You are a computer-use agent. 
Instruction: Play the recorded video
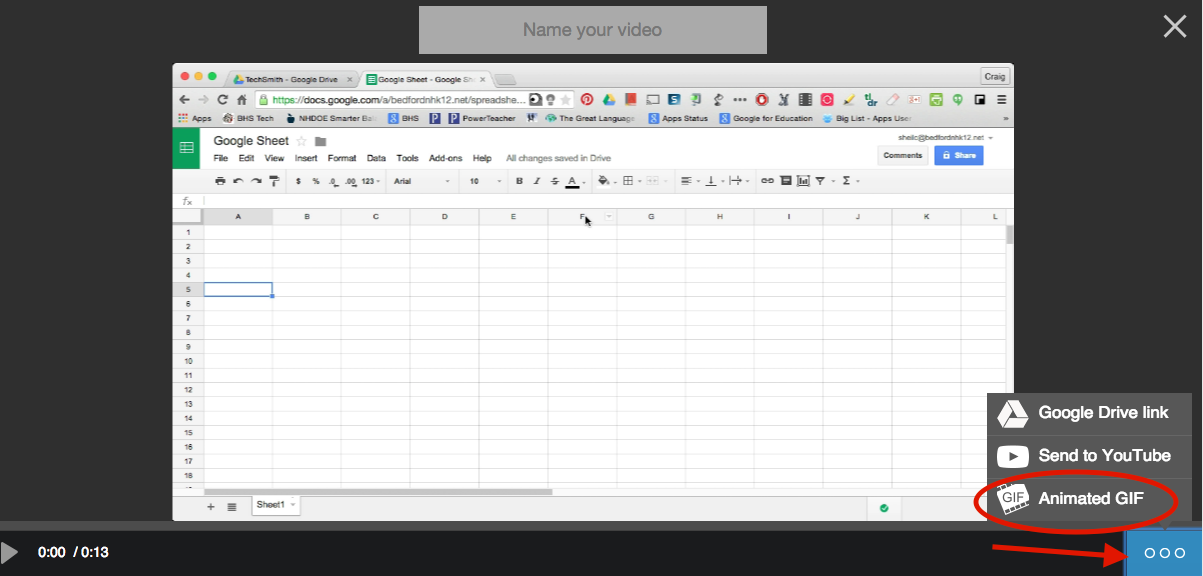click(x=10, y=552)
